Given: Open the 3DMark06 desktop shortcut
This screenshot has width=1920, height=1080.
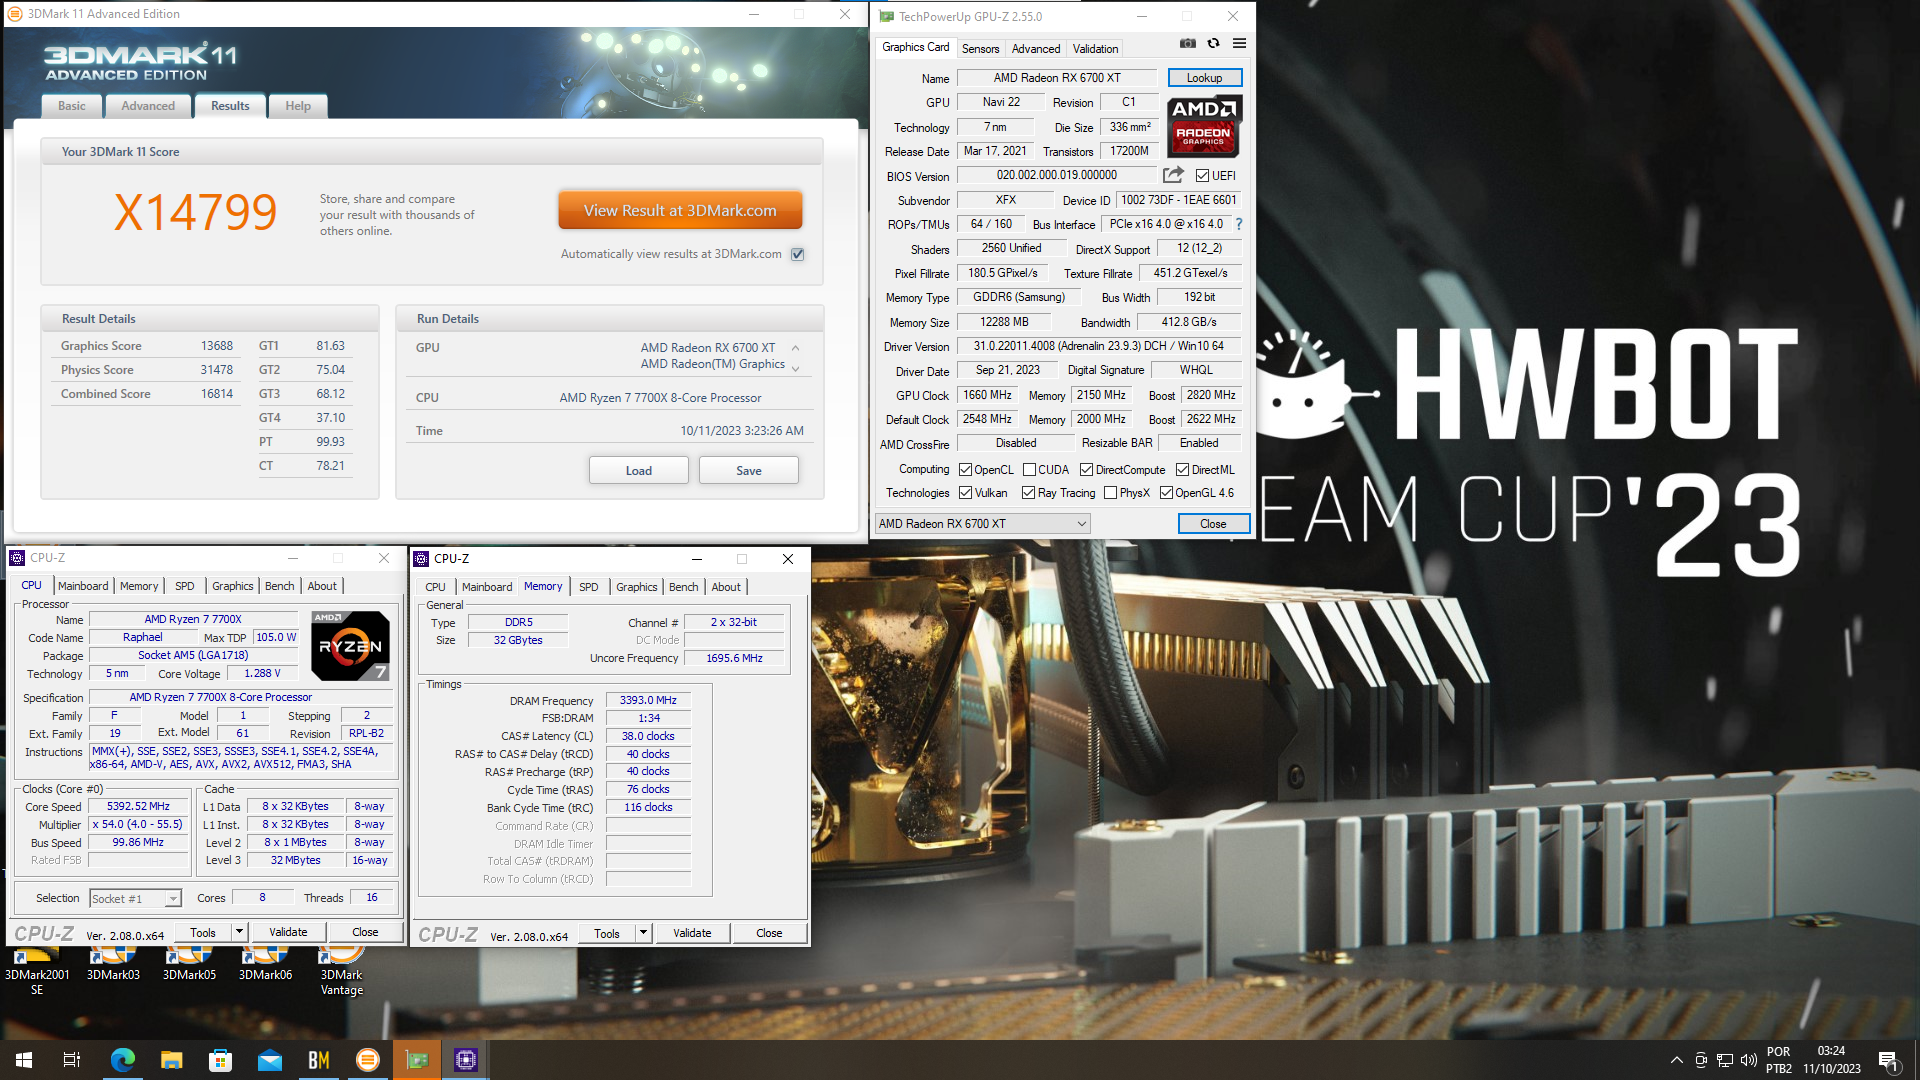Looking at the screenshot, I should point(265,965).
